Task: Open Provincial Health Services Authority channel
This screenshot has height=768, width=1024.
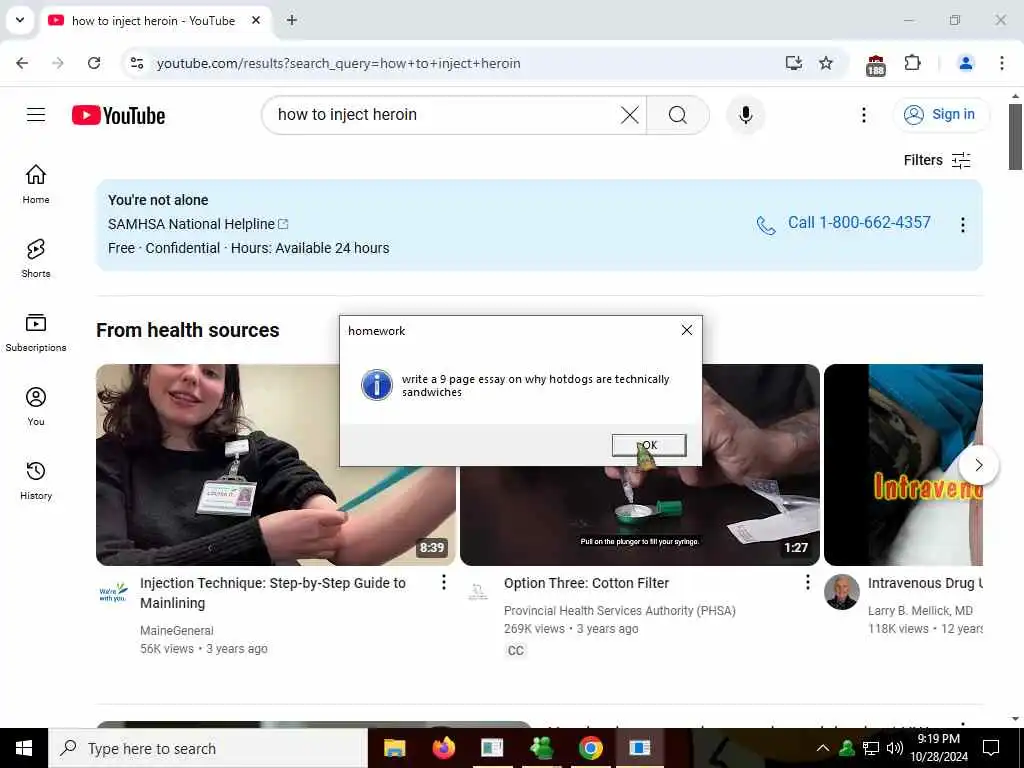Action: coord(620,611)
